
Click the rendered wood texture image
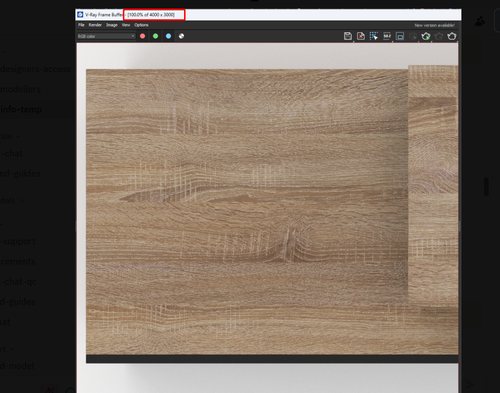tap(267, 217)
